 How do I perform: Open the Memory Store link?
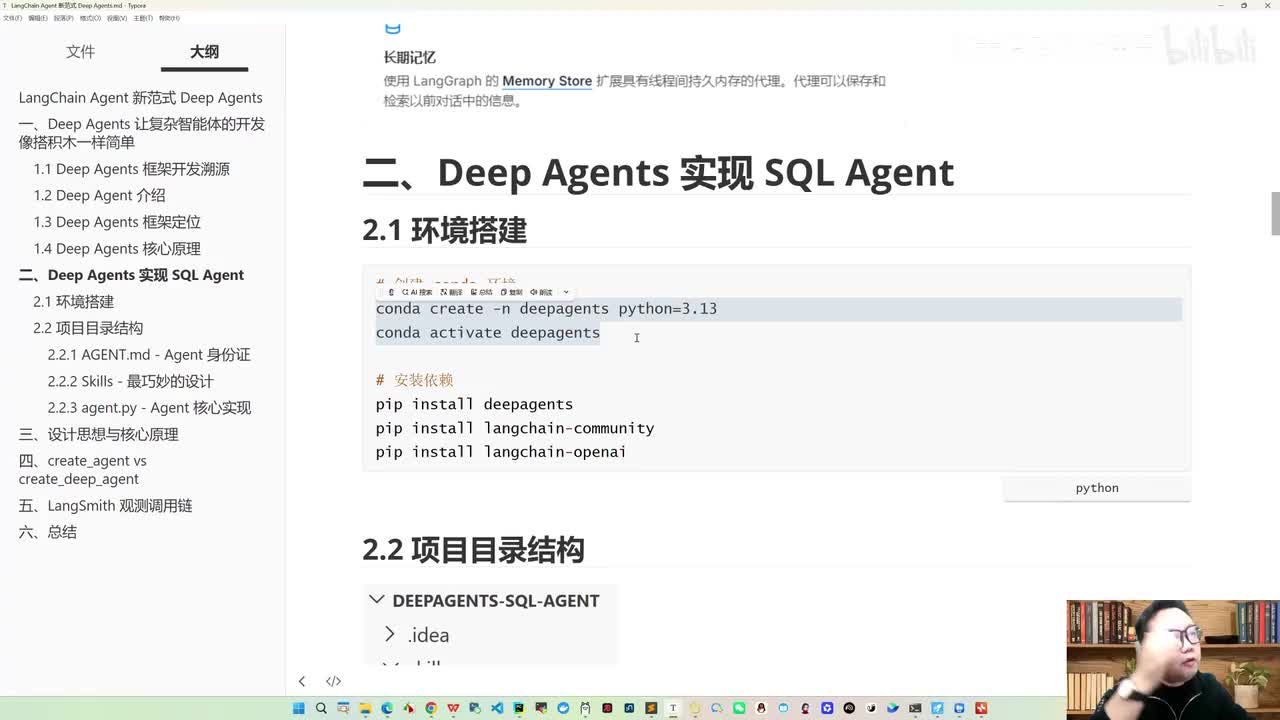click(547, 81)
